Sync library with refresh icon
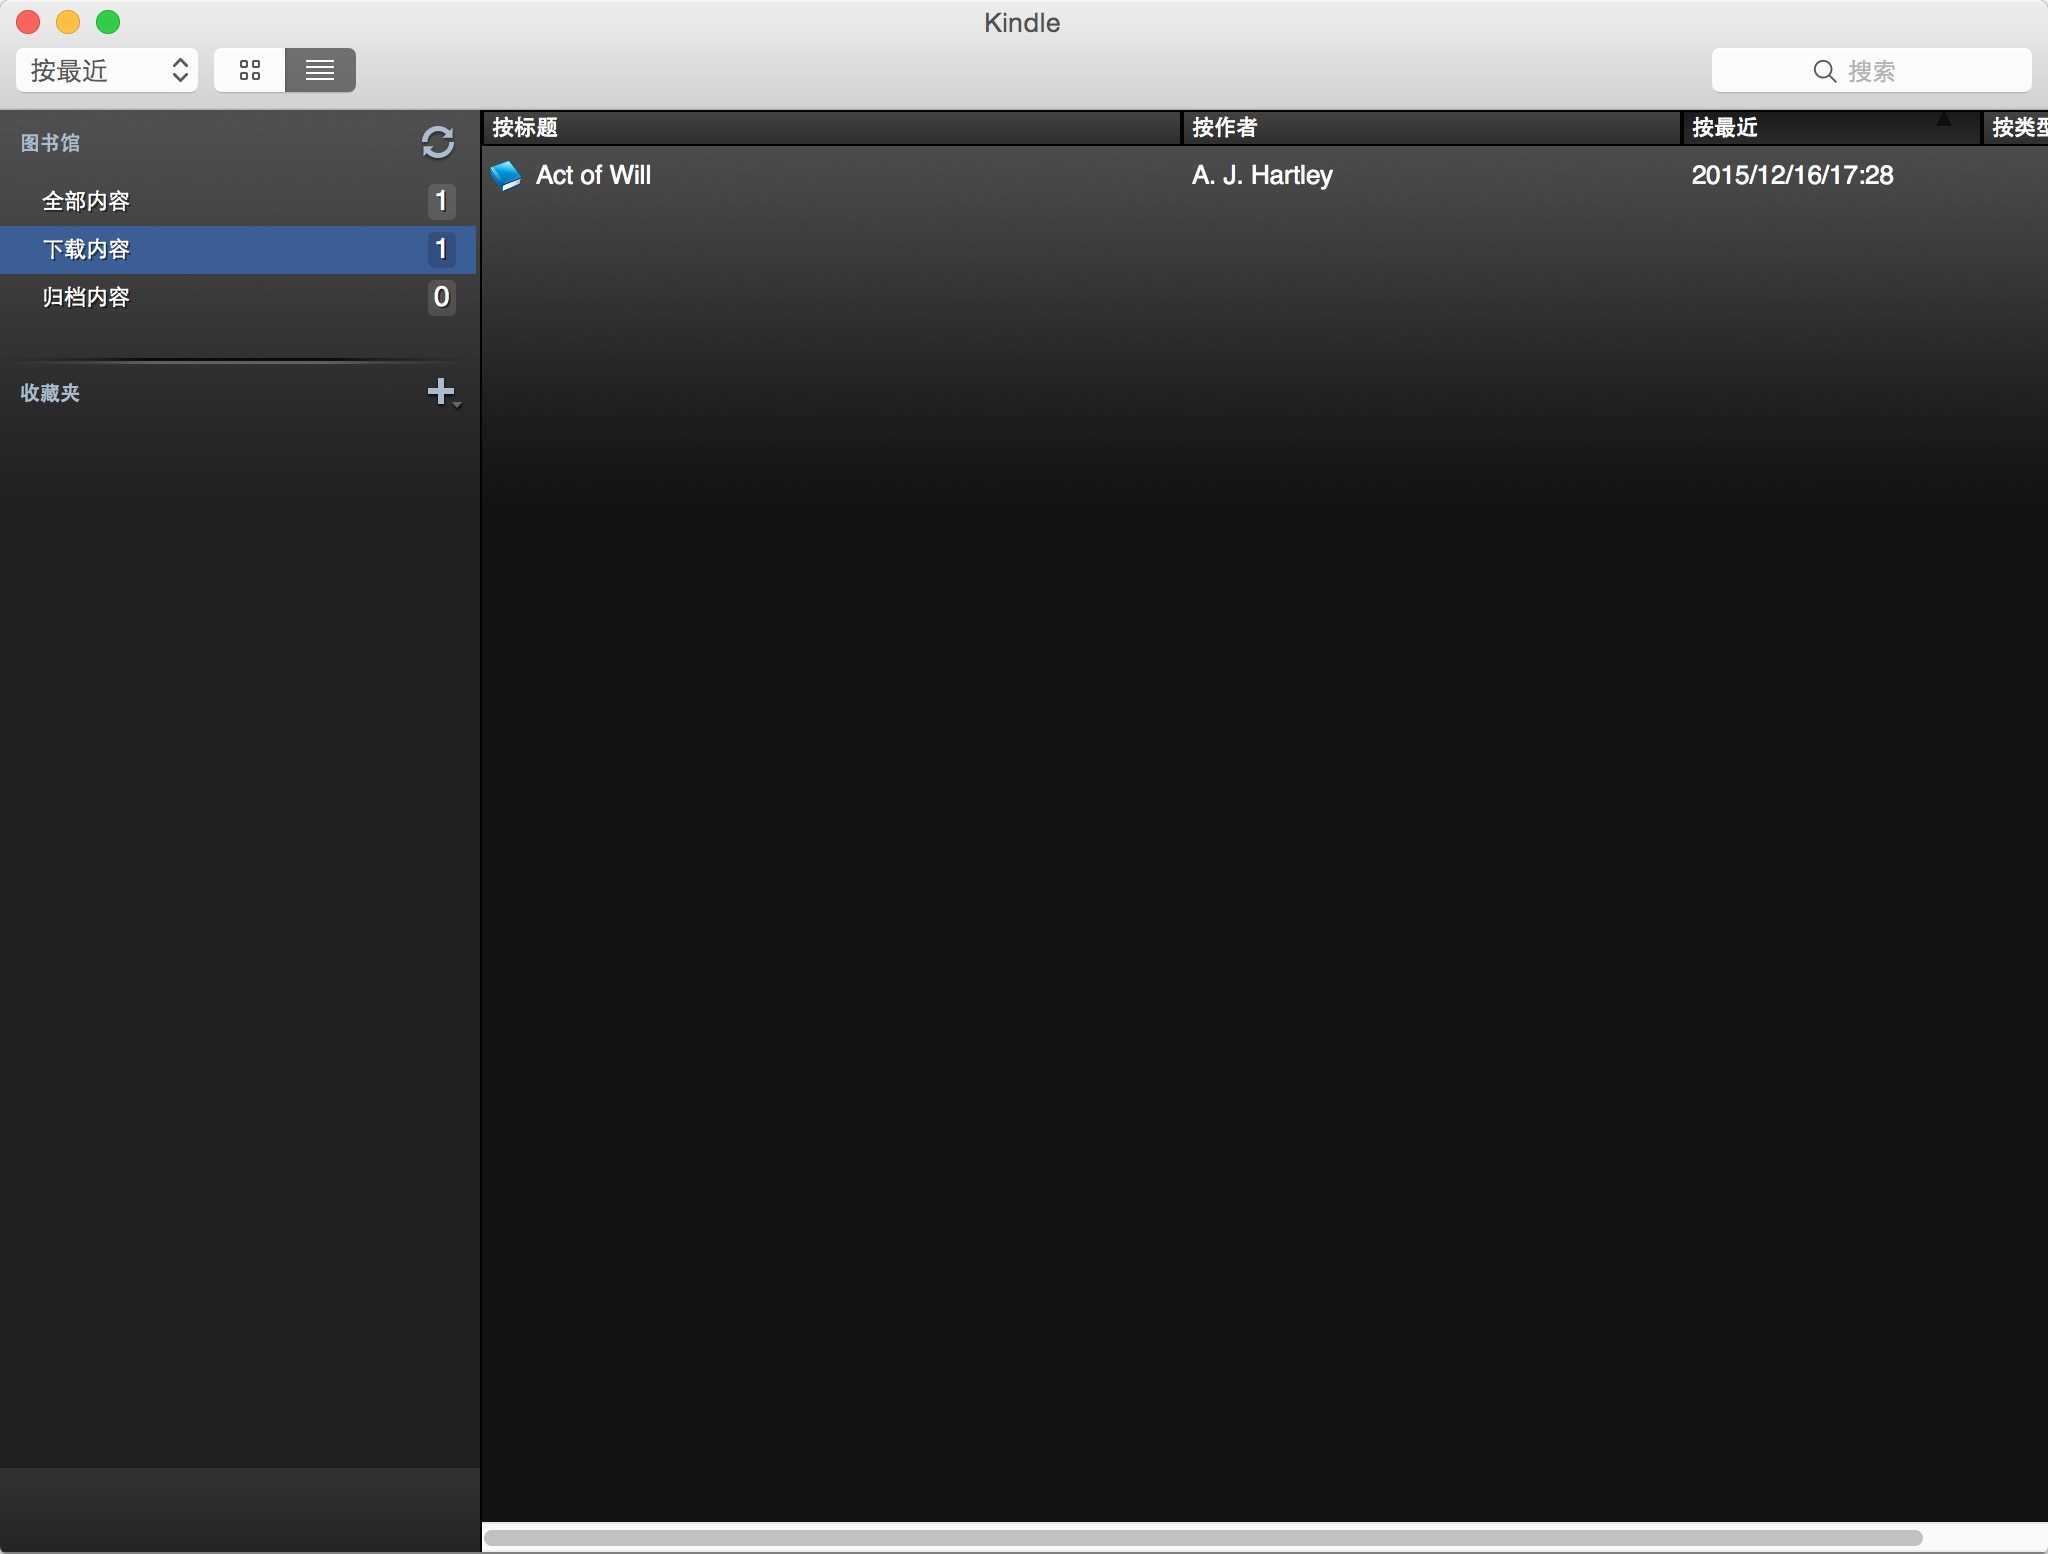This screenshot has height=1554, width=2048. pos(437,142)
